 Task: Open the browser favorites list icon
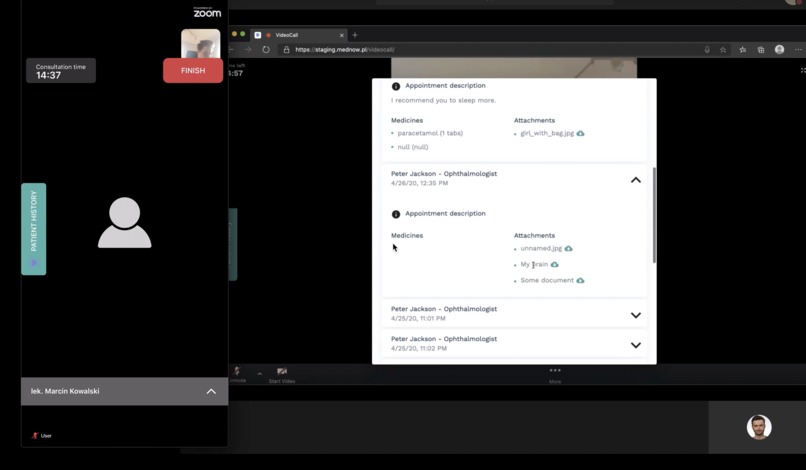click(743, 50)
